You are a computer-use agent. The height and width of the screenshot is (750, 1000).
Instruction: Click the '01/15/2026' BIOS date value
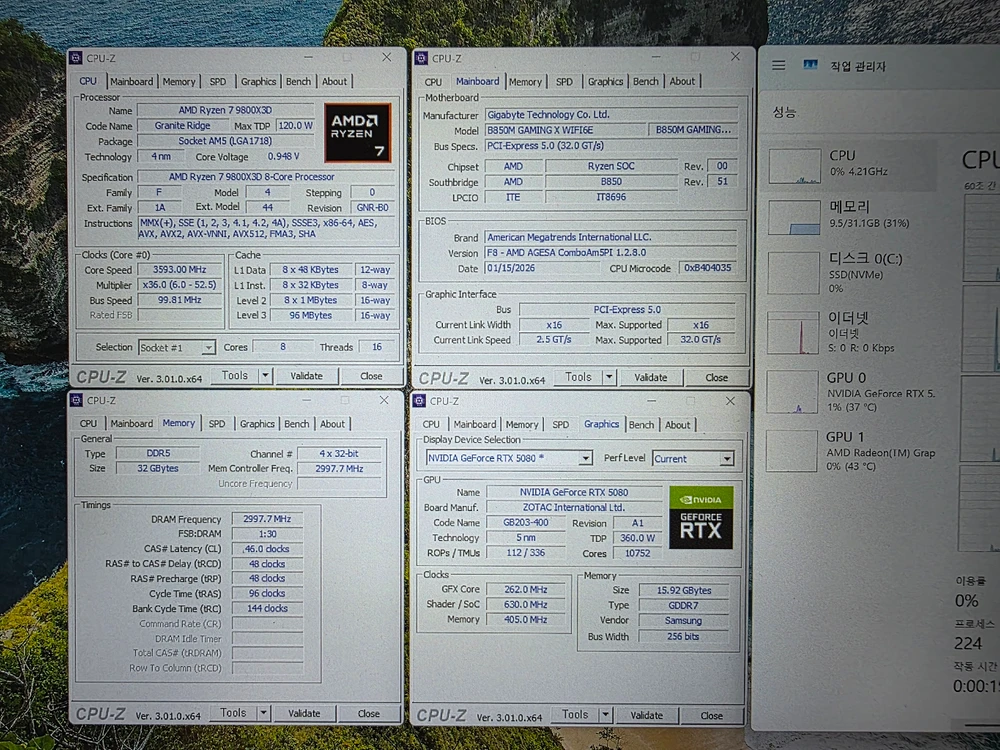click(541, 268)
